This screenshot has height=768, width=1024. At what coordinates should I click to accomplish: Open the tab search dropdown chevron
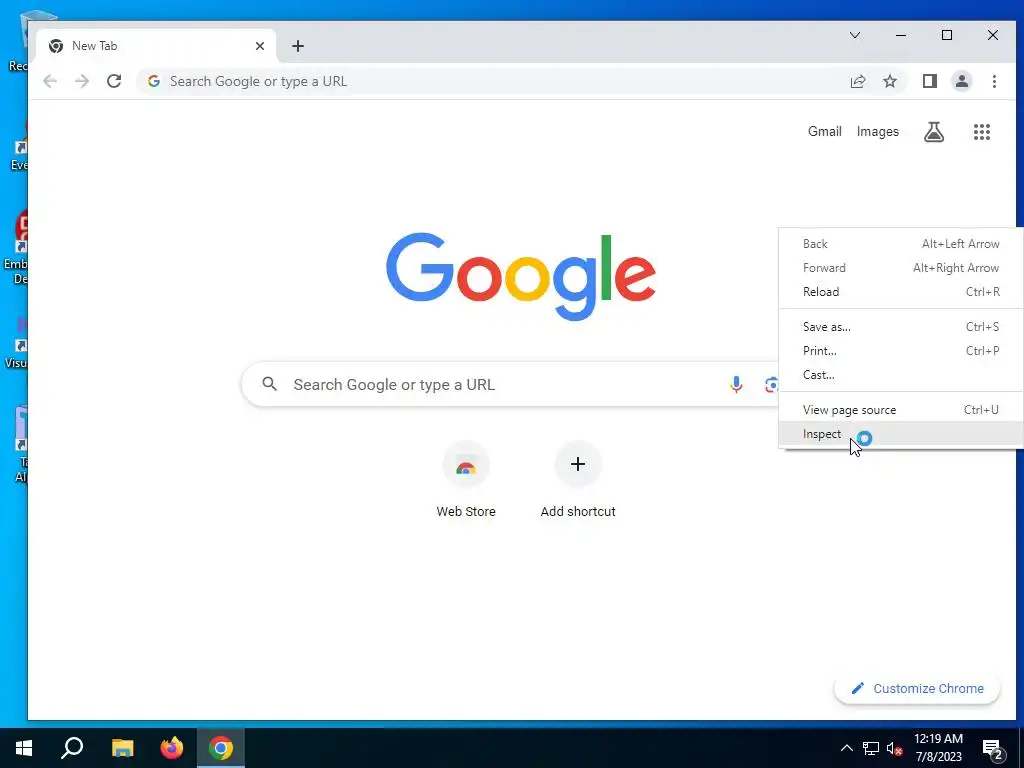pyautogui.click(x=854, y=35)
